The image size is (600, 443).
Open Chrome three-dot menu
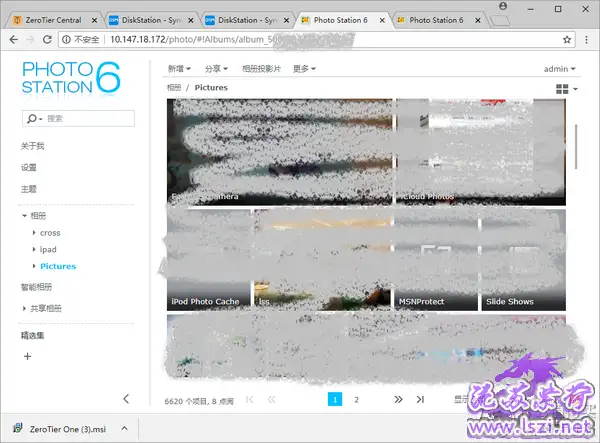pos(586,39)
